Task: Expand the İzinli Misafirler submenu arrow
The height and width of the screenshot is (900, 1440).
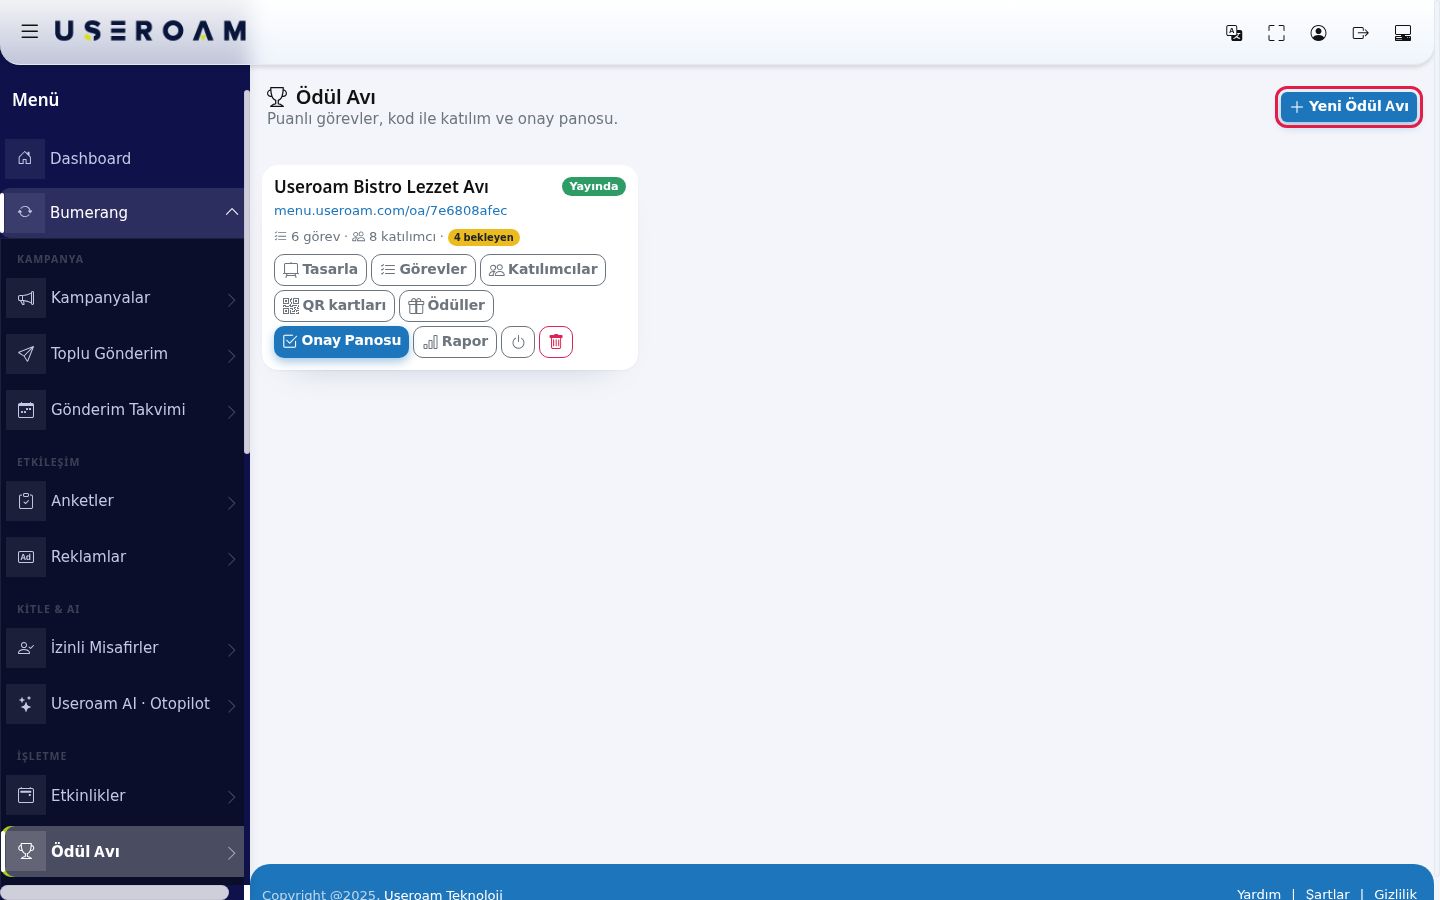Action: click(x=231, y=649)
